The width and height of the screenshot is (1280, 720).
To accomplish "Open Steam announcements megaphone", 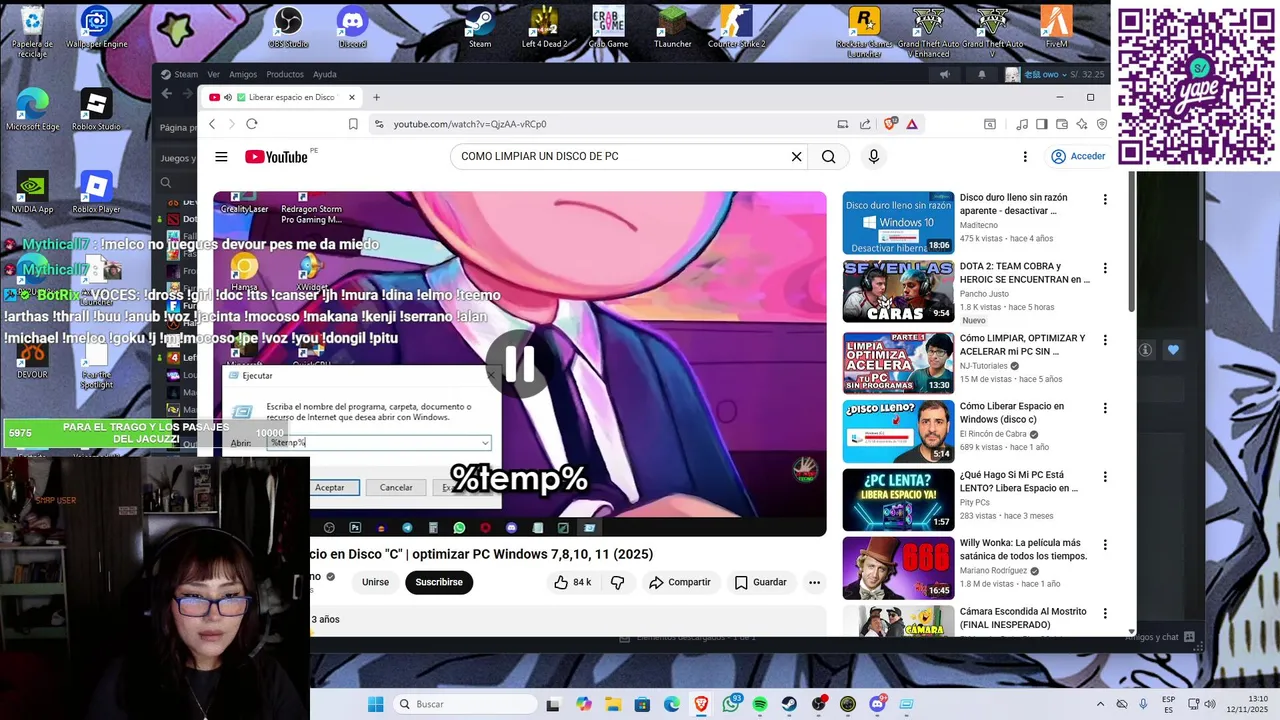I will pyautogui.click(x=944, y=74).
